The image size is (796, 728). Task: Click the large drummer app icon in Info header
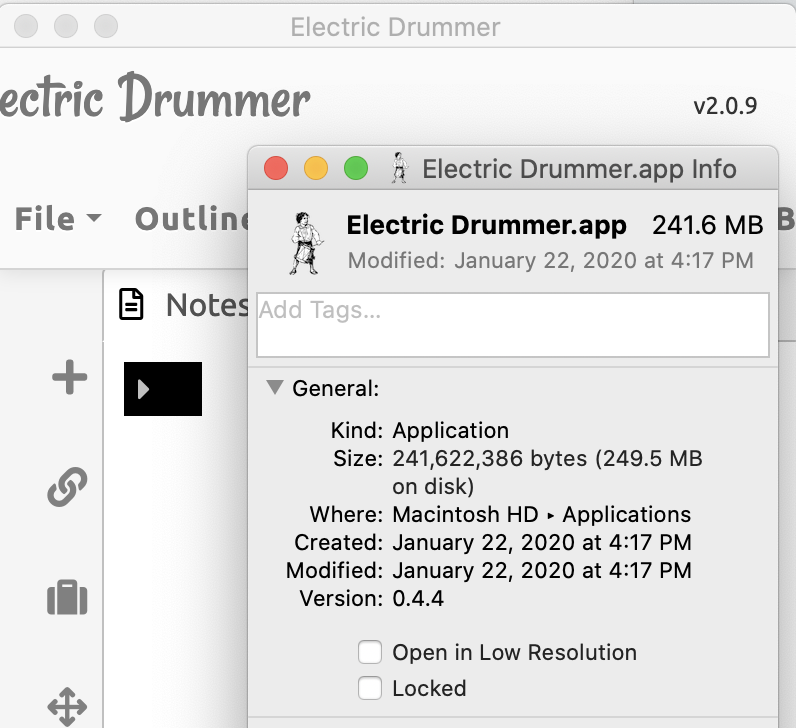[306, 244]
